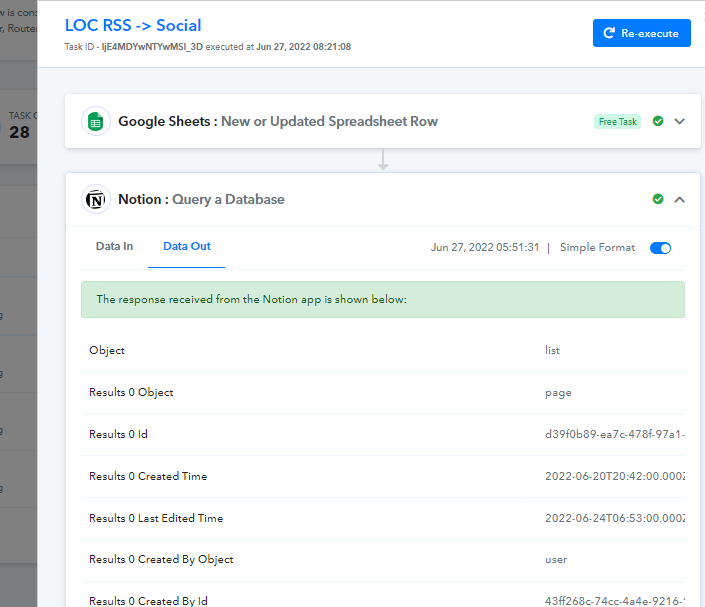Image resolution: width=705 pixels, height=607 pixels.
Task: Click the value 'page'
Action: point(558,393)
